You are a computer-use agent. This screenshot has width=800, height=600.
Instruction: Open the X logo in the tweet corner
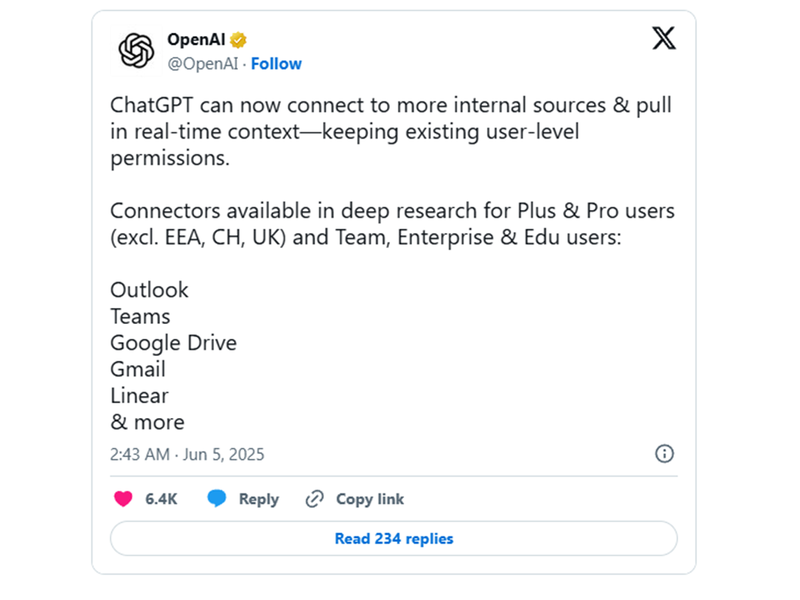pos(663,39)
